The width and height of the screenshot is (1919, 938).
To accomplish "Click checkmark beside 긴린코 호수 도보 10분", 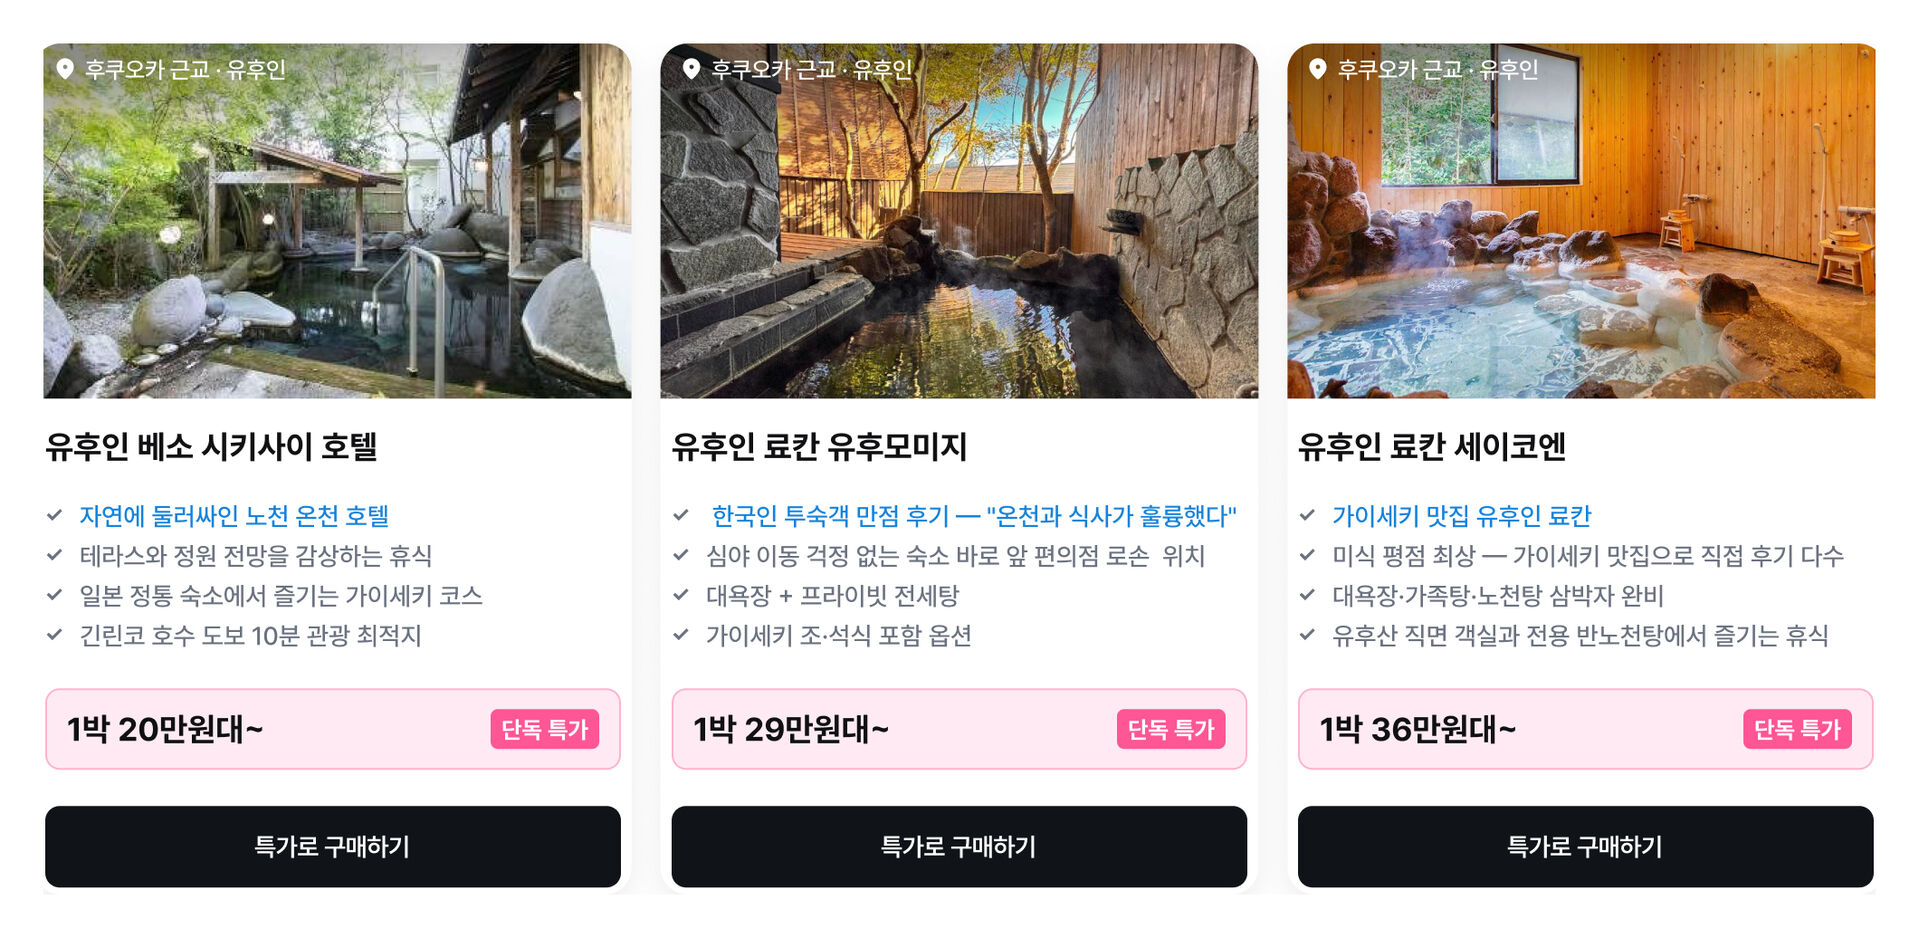I will click(55, 635).
